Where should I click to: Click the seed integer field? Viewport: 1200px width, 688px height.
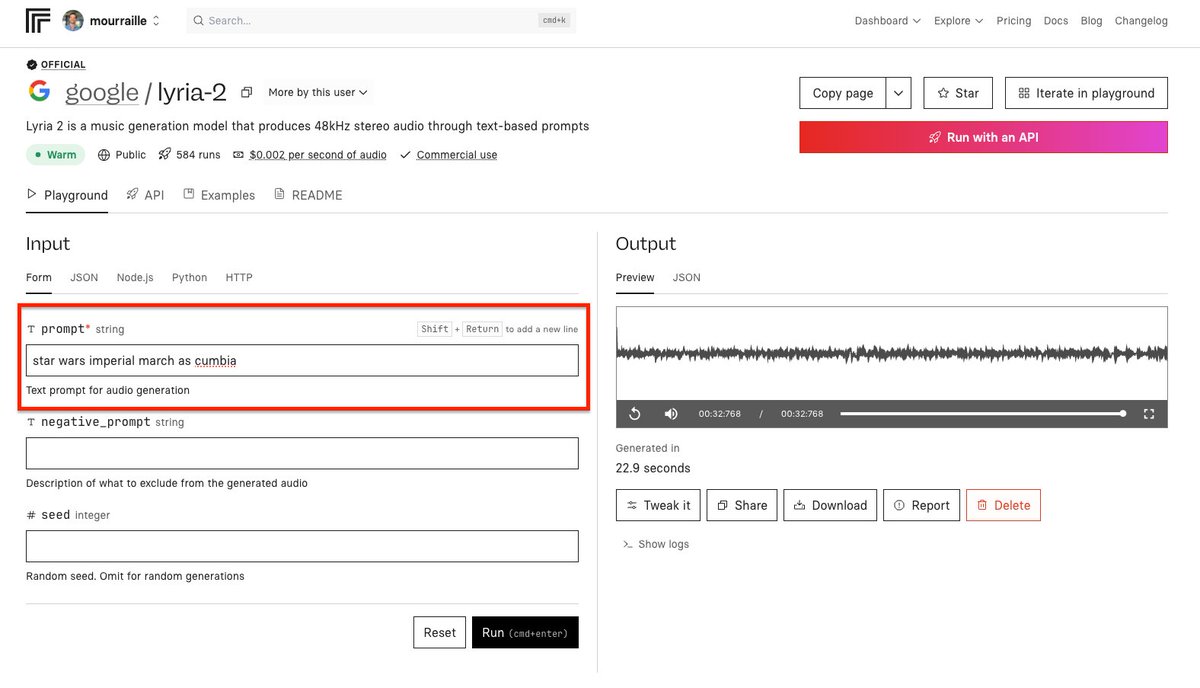pyautogui.click(x=302, y=546)
